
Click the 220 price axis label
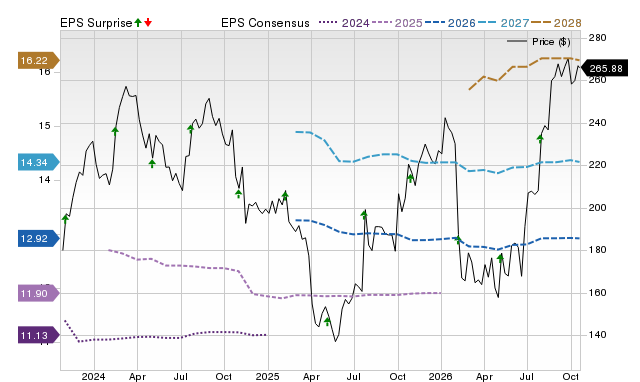point(597,165)
